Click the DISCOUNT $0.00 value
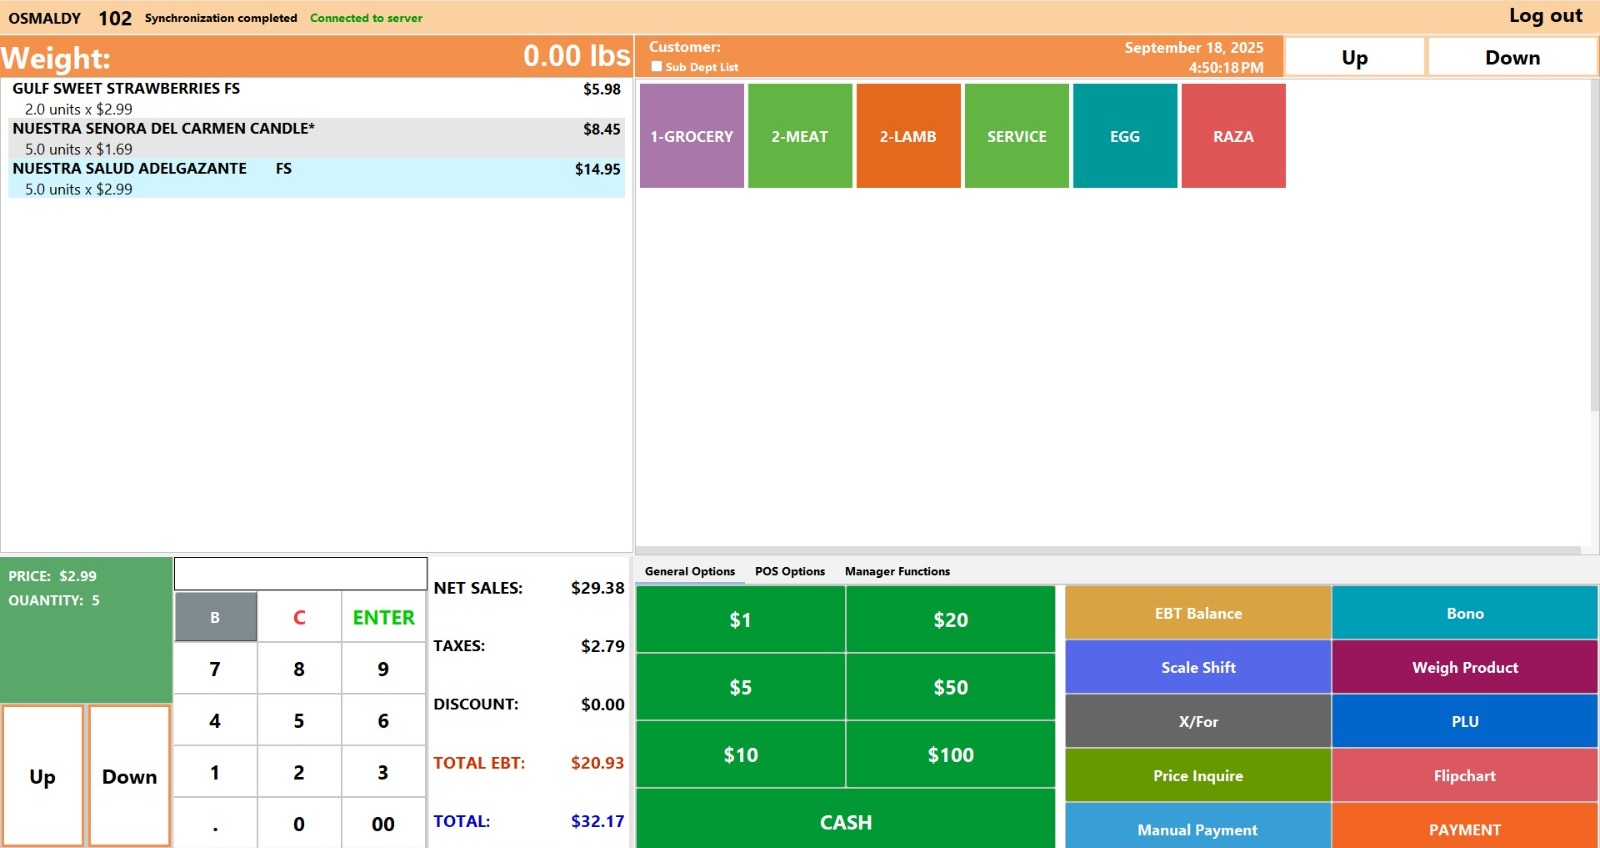The height and width of the screenshot is (848, 1600). 602,705
